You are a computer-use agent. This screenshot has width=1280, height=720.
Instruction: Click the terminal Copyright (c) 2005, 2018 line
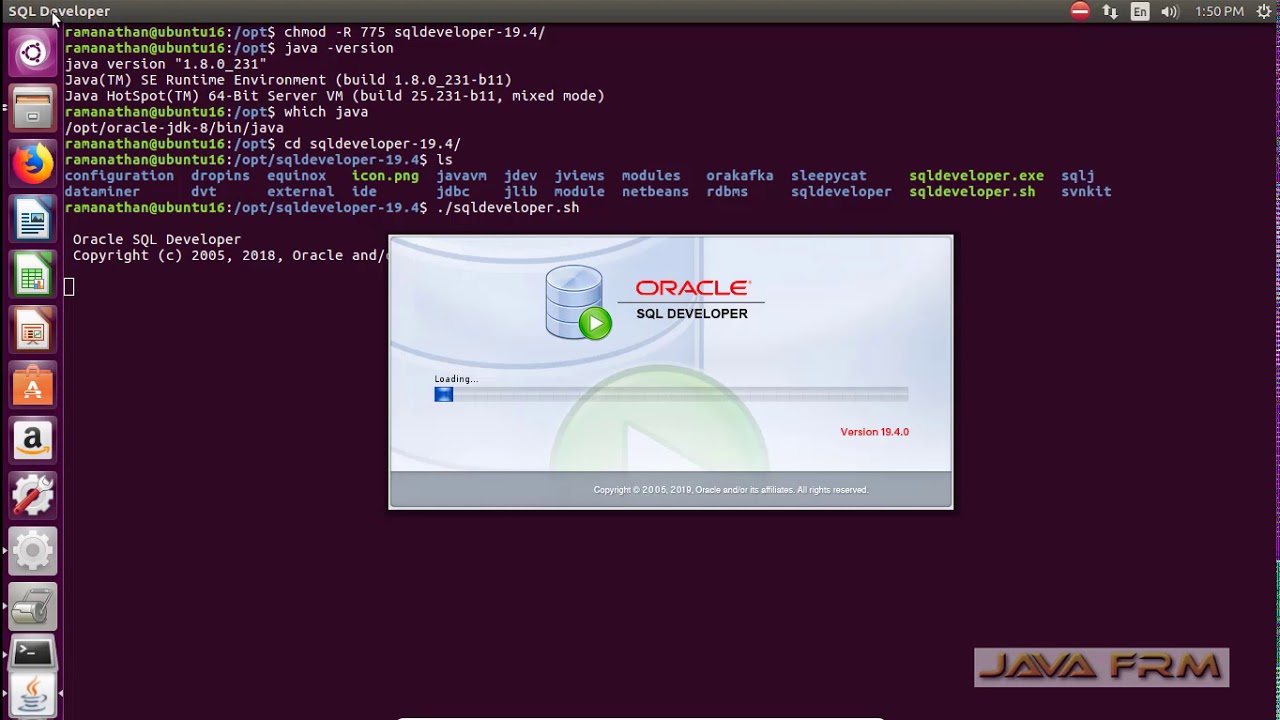coord(229,256)
